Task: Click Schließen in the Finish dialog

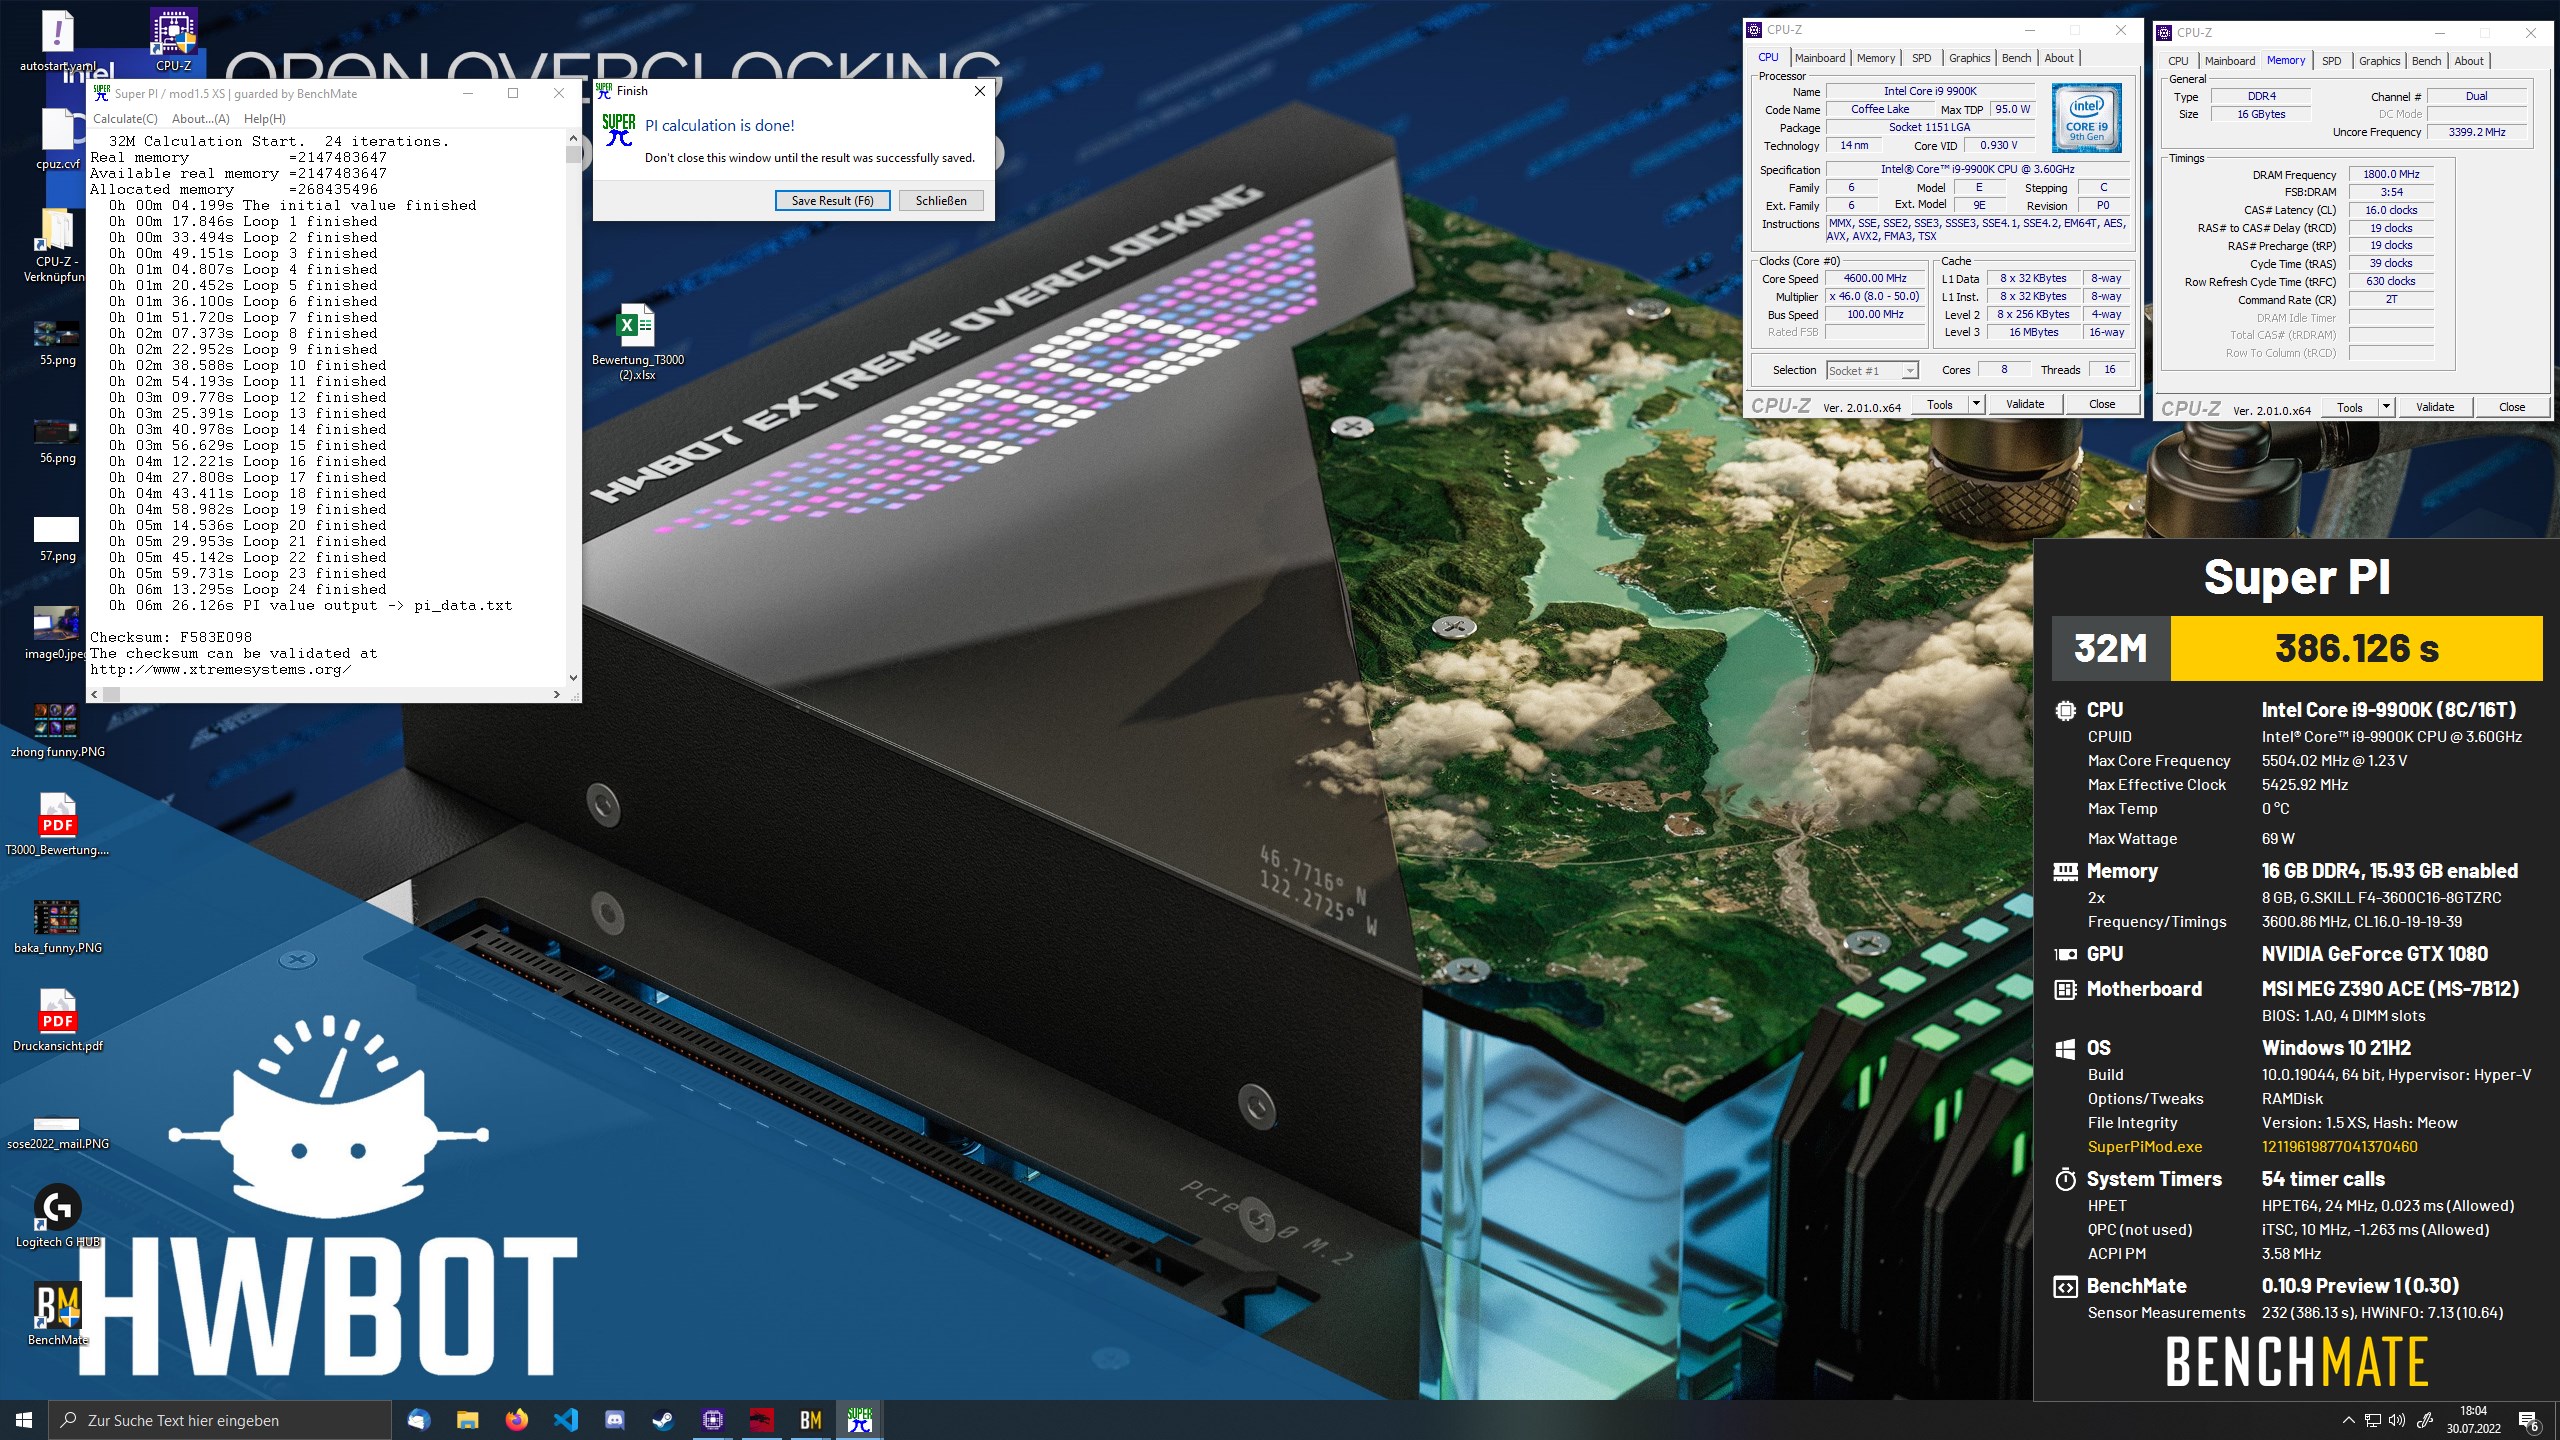Action: (941, 201)
